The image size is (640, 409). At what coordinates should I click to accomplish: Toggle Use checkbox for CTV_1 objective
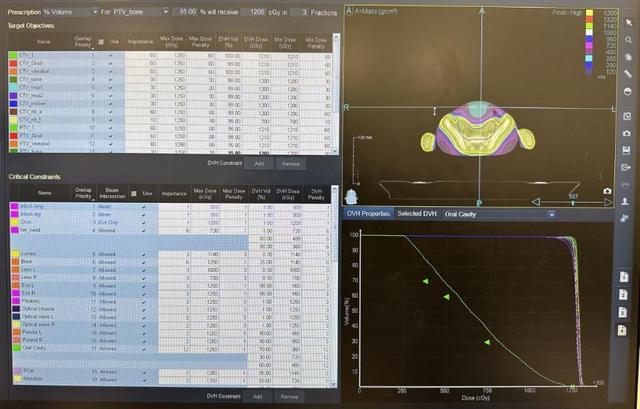(113, 53)
